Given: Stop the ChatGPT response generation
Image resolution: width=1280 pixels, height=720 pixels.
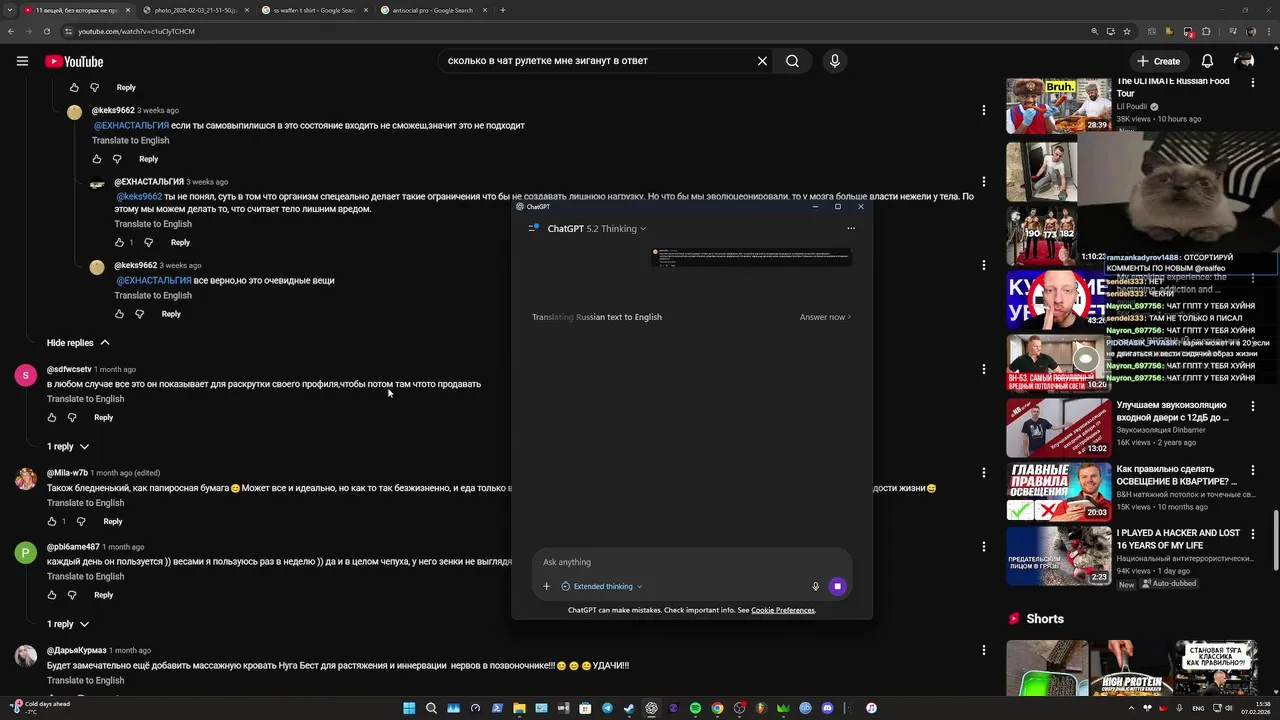Looking at the screenshot, I should 837,587.
